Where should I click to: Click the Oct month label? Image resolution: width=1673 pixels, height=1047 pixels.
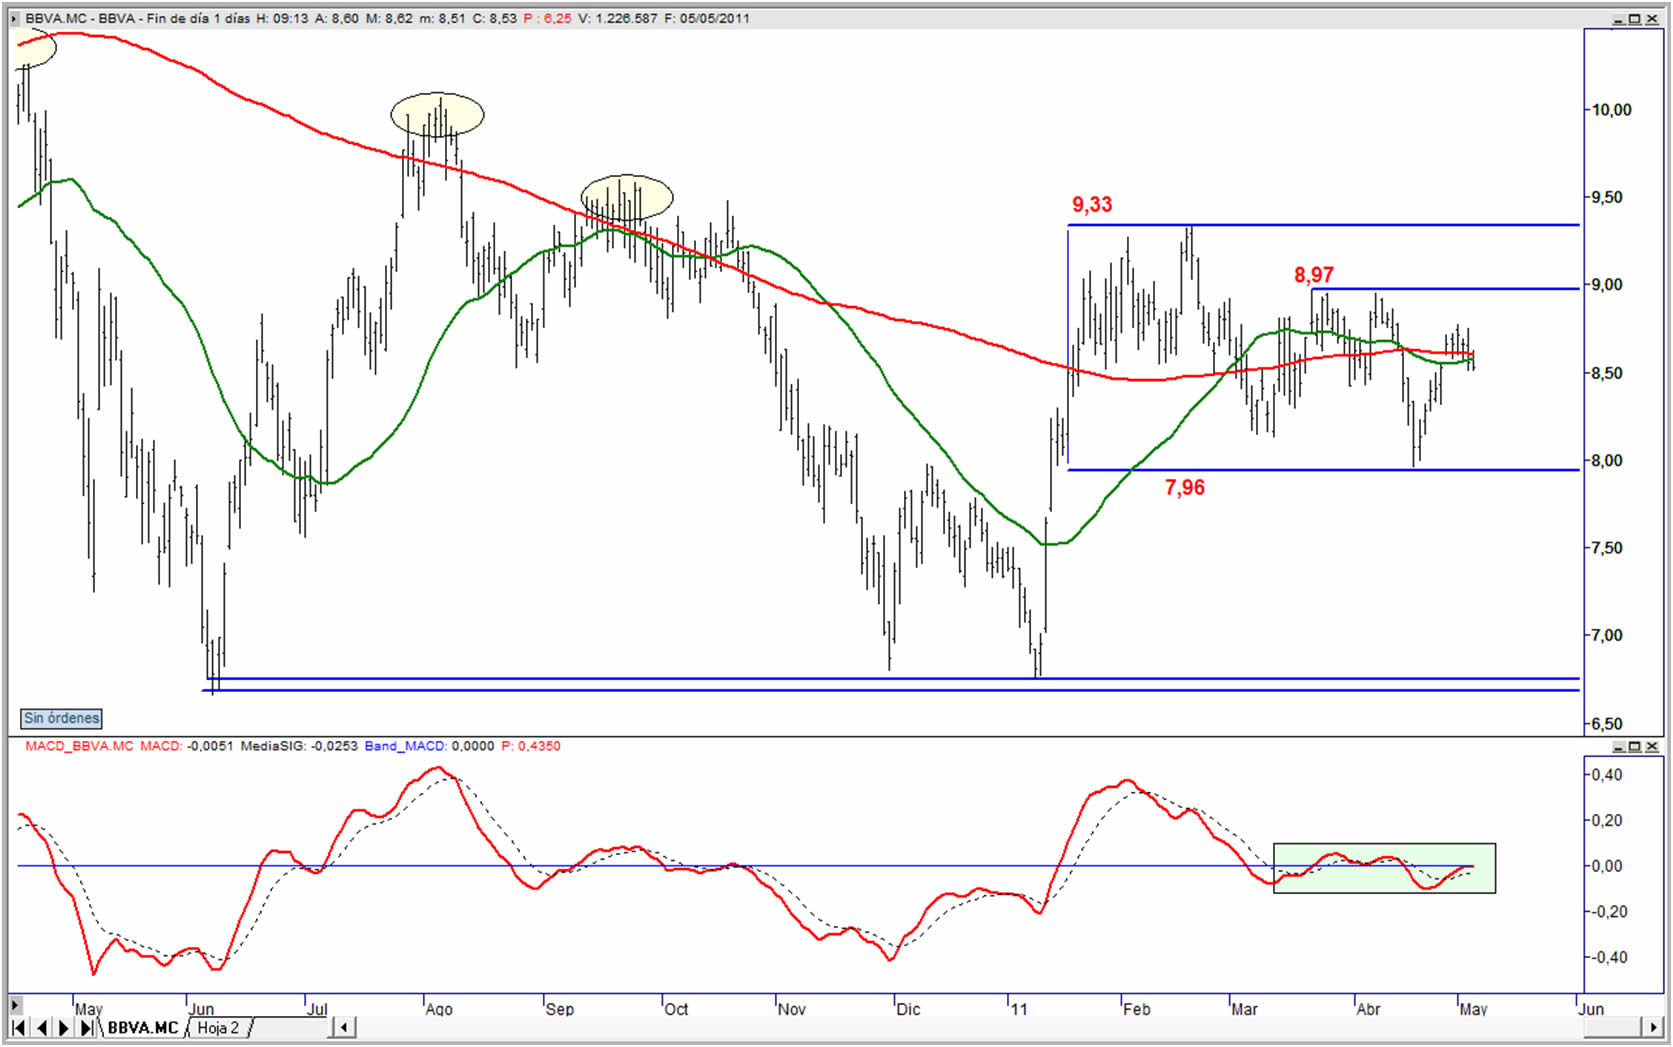pyautogui.click(x=676, y=1009)
